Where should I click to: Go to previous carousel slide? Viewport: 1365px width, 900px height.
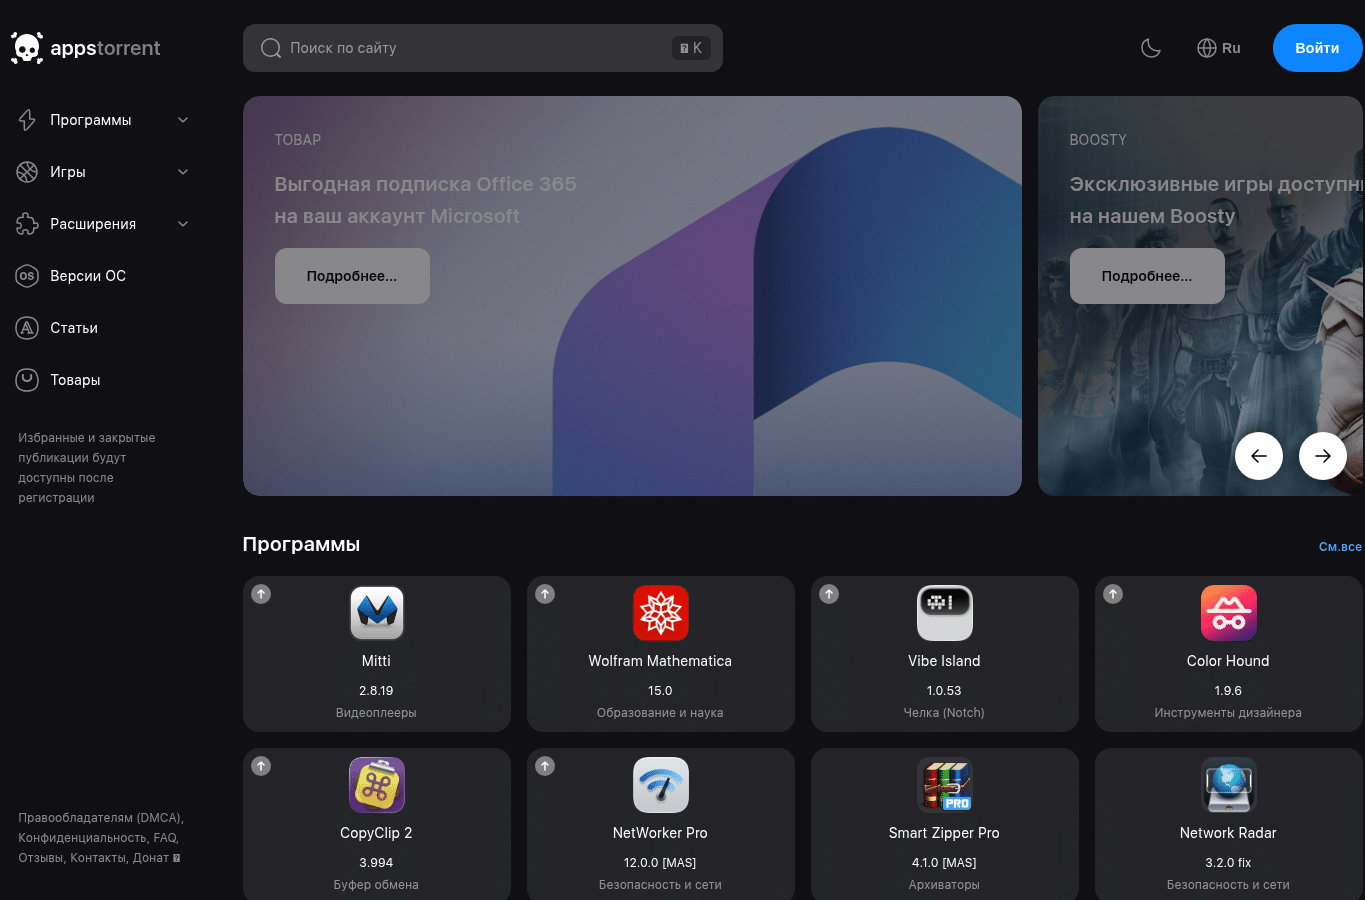[1259, 456]
